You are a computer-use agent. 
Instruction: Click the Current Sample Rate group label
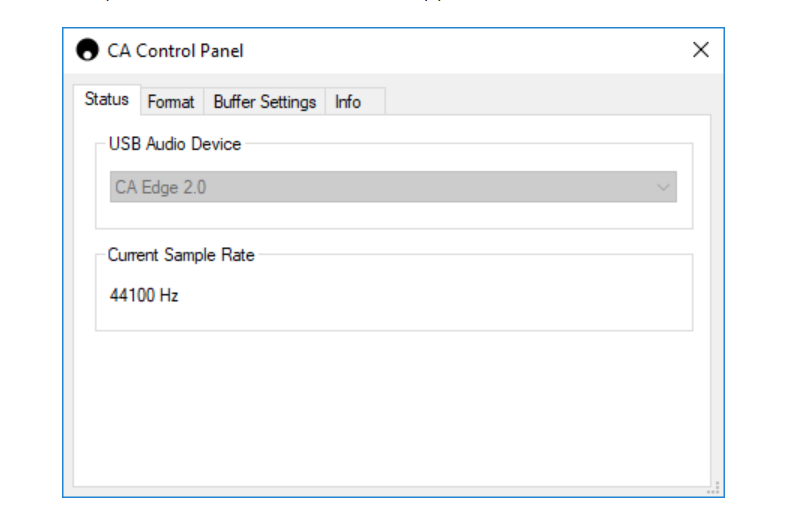[181, 255]
